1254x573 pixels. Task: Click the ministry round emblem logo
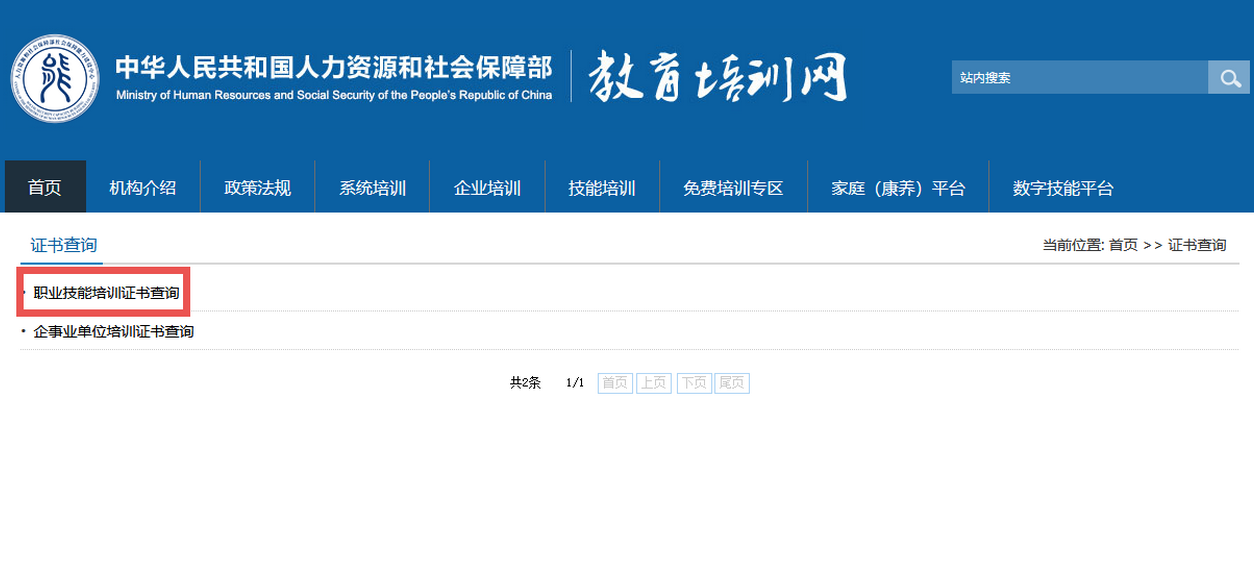pos(55,77)
